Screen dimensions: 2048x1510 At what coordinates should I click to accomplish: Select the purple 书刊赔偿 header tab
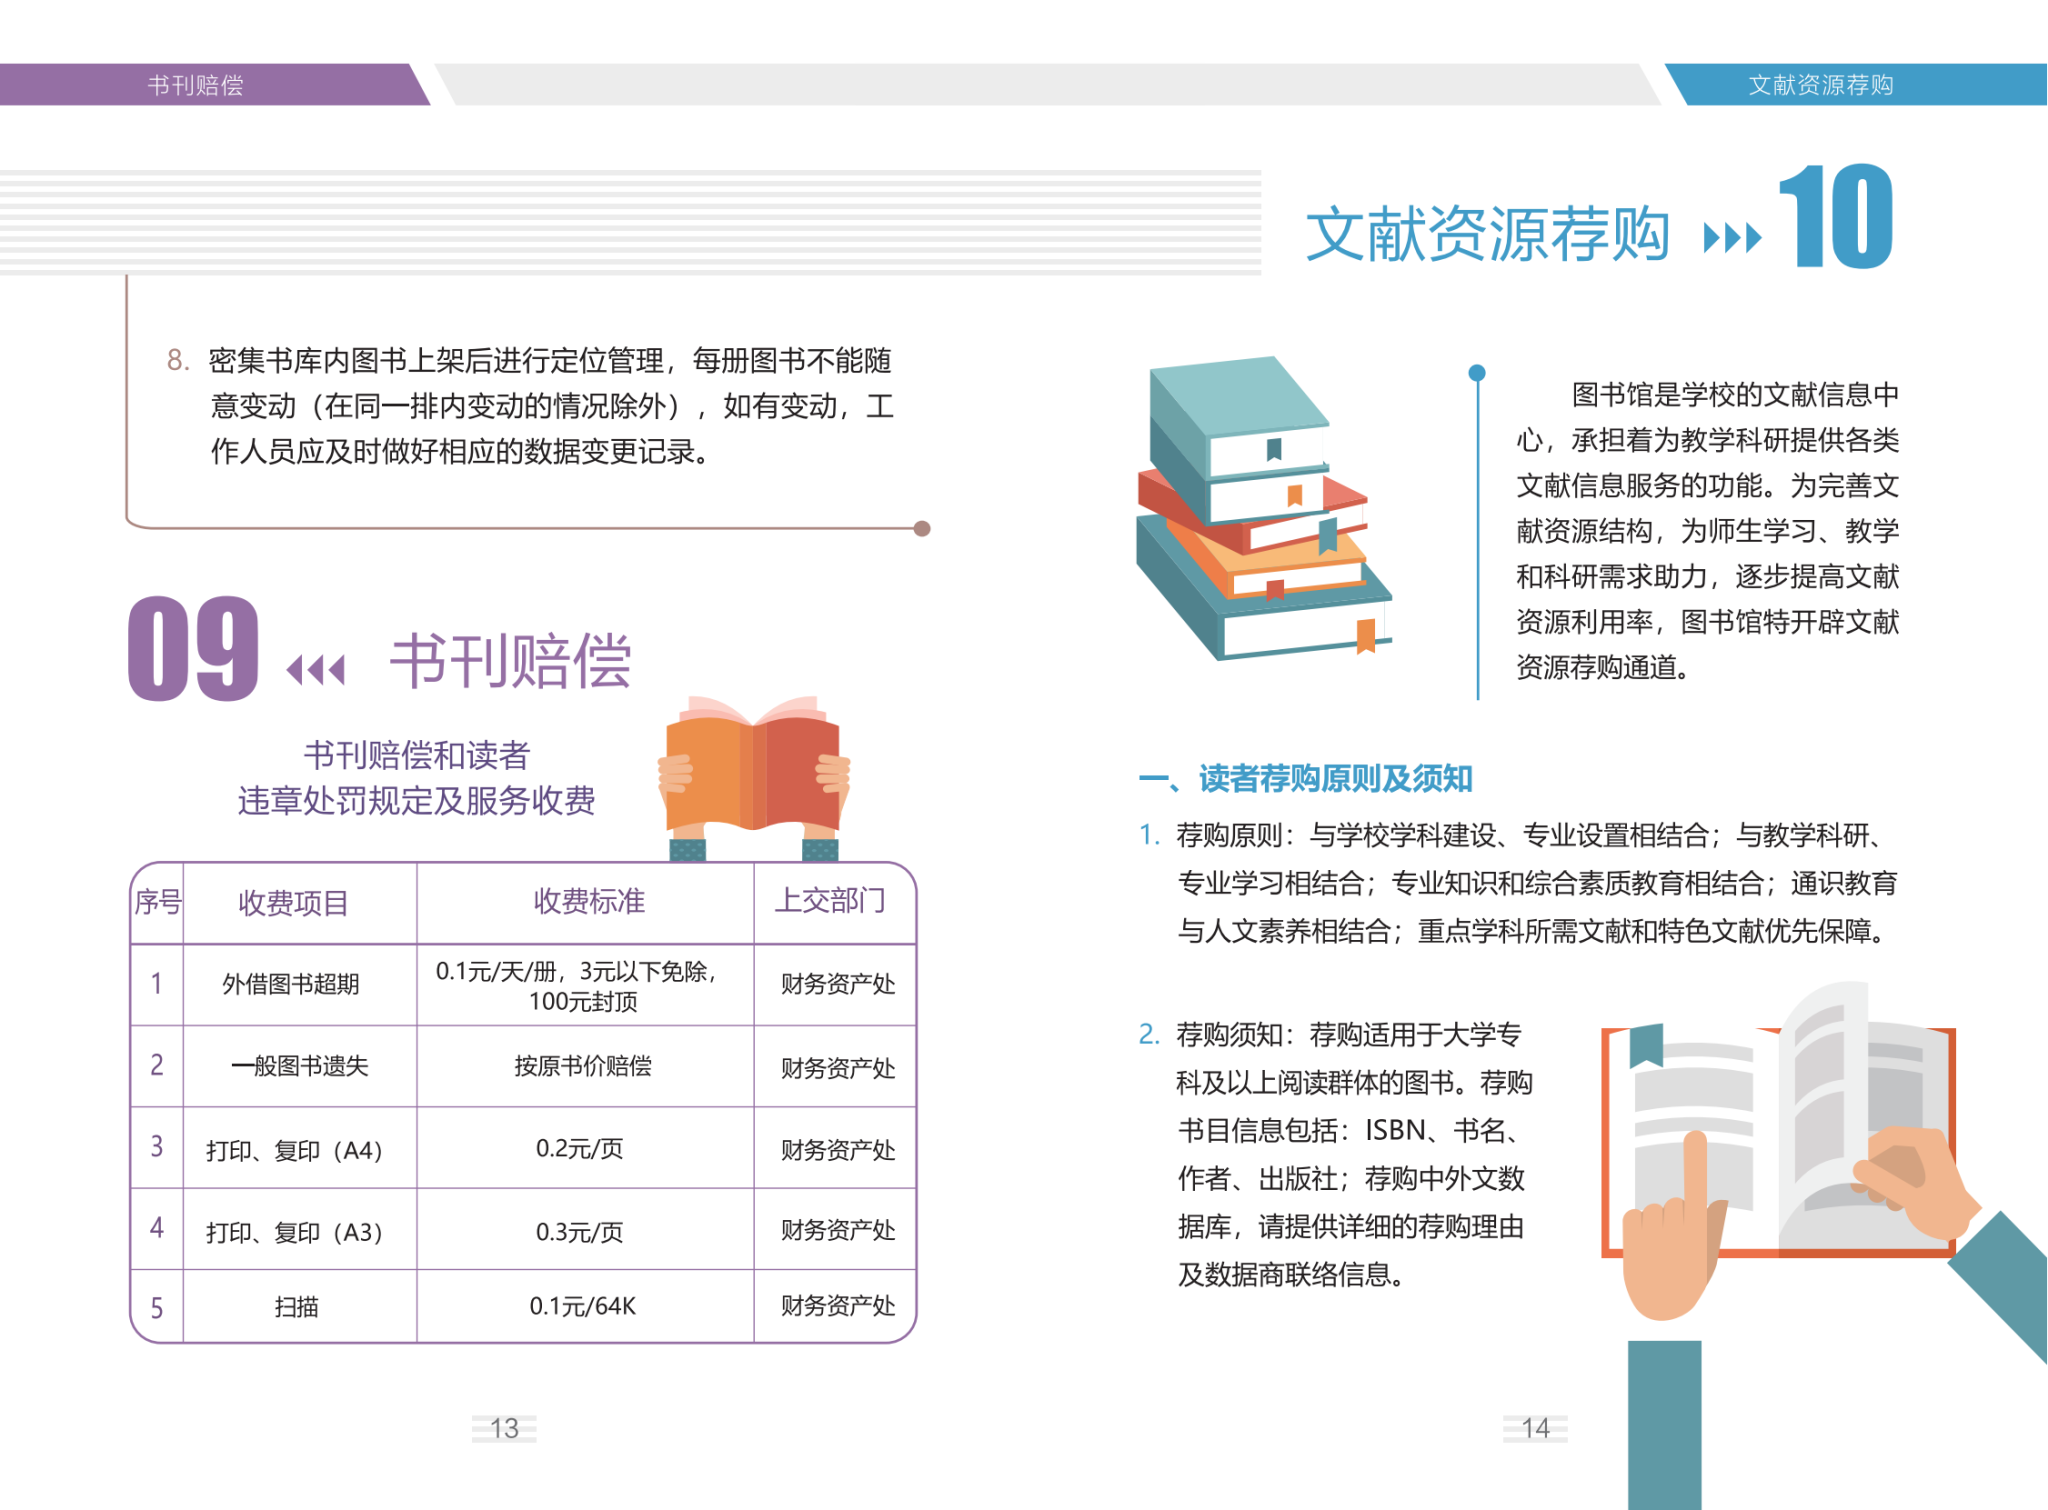tap(196, 85)
